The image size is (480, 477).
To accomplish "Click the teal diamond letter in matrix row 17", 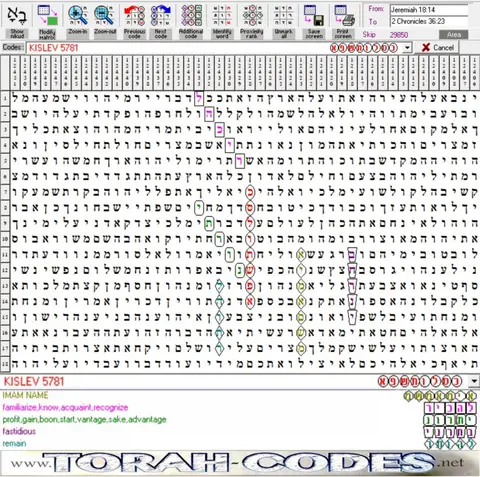I will [219, 348].
